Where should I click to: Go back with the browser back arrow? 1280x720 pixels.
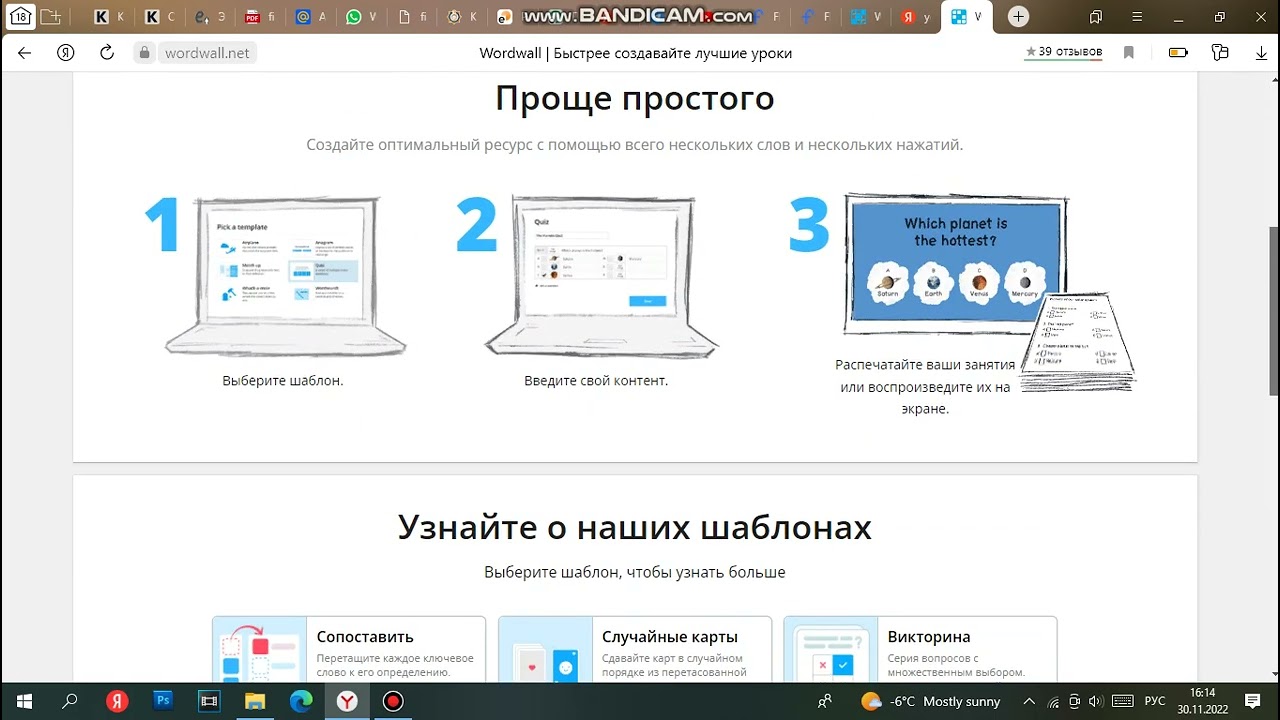25,53
